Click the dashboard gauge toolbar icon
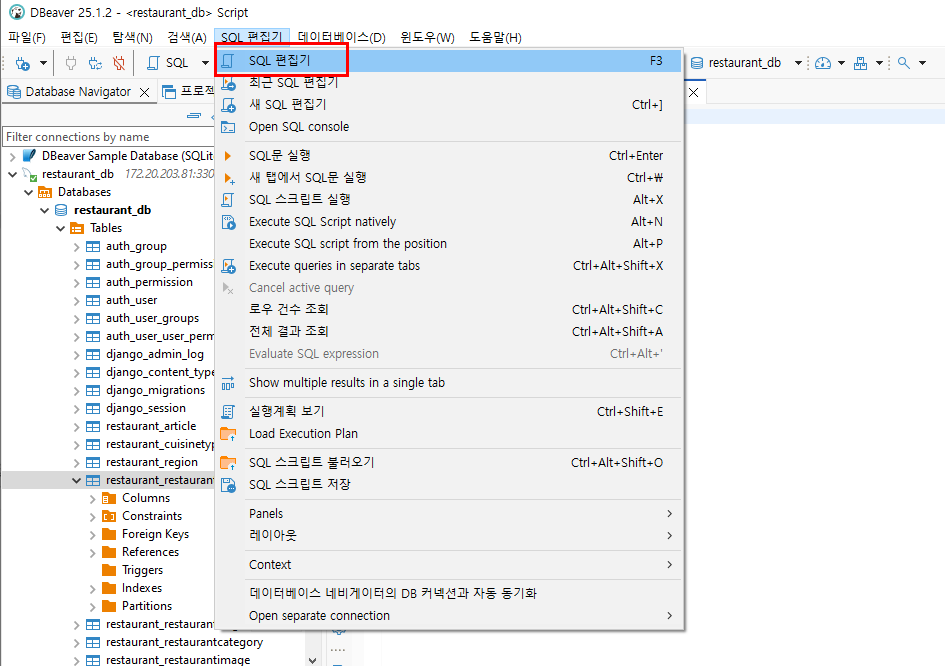Viewport: 945px width, 666px height. click(823, 63)
